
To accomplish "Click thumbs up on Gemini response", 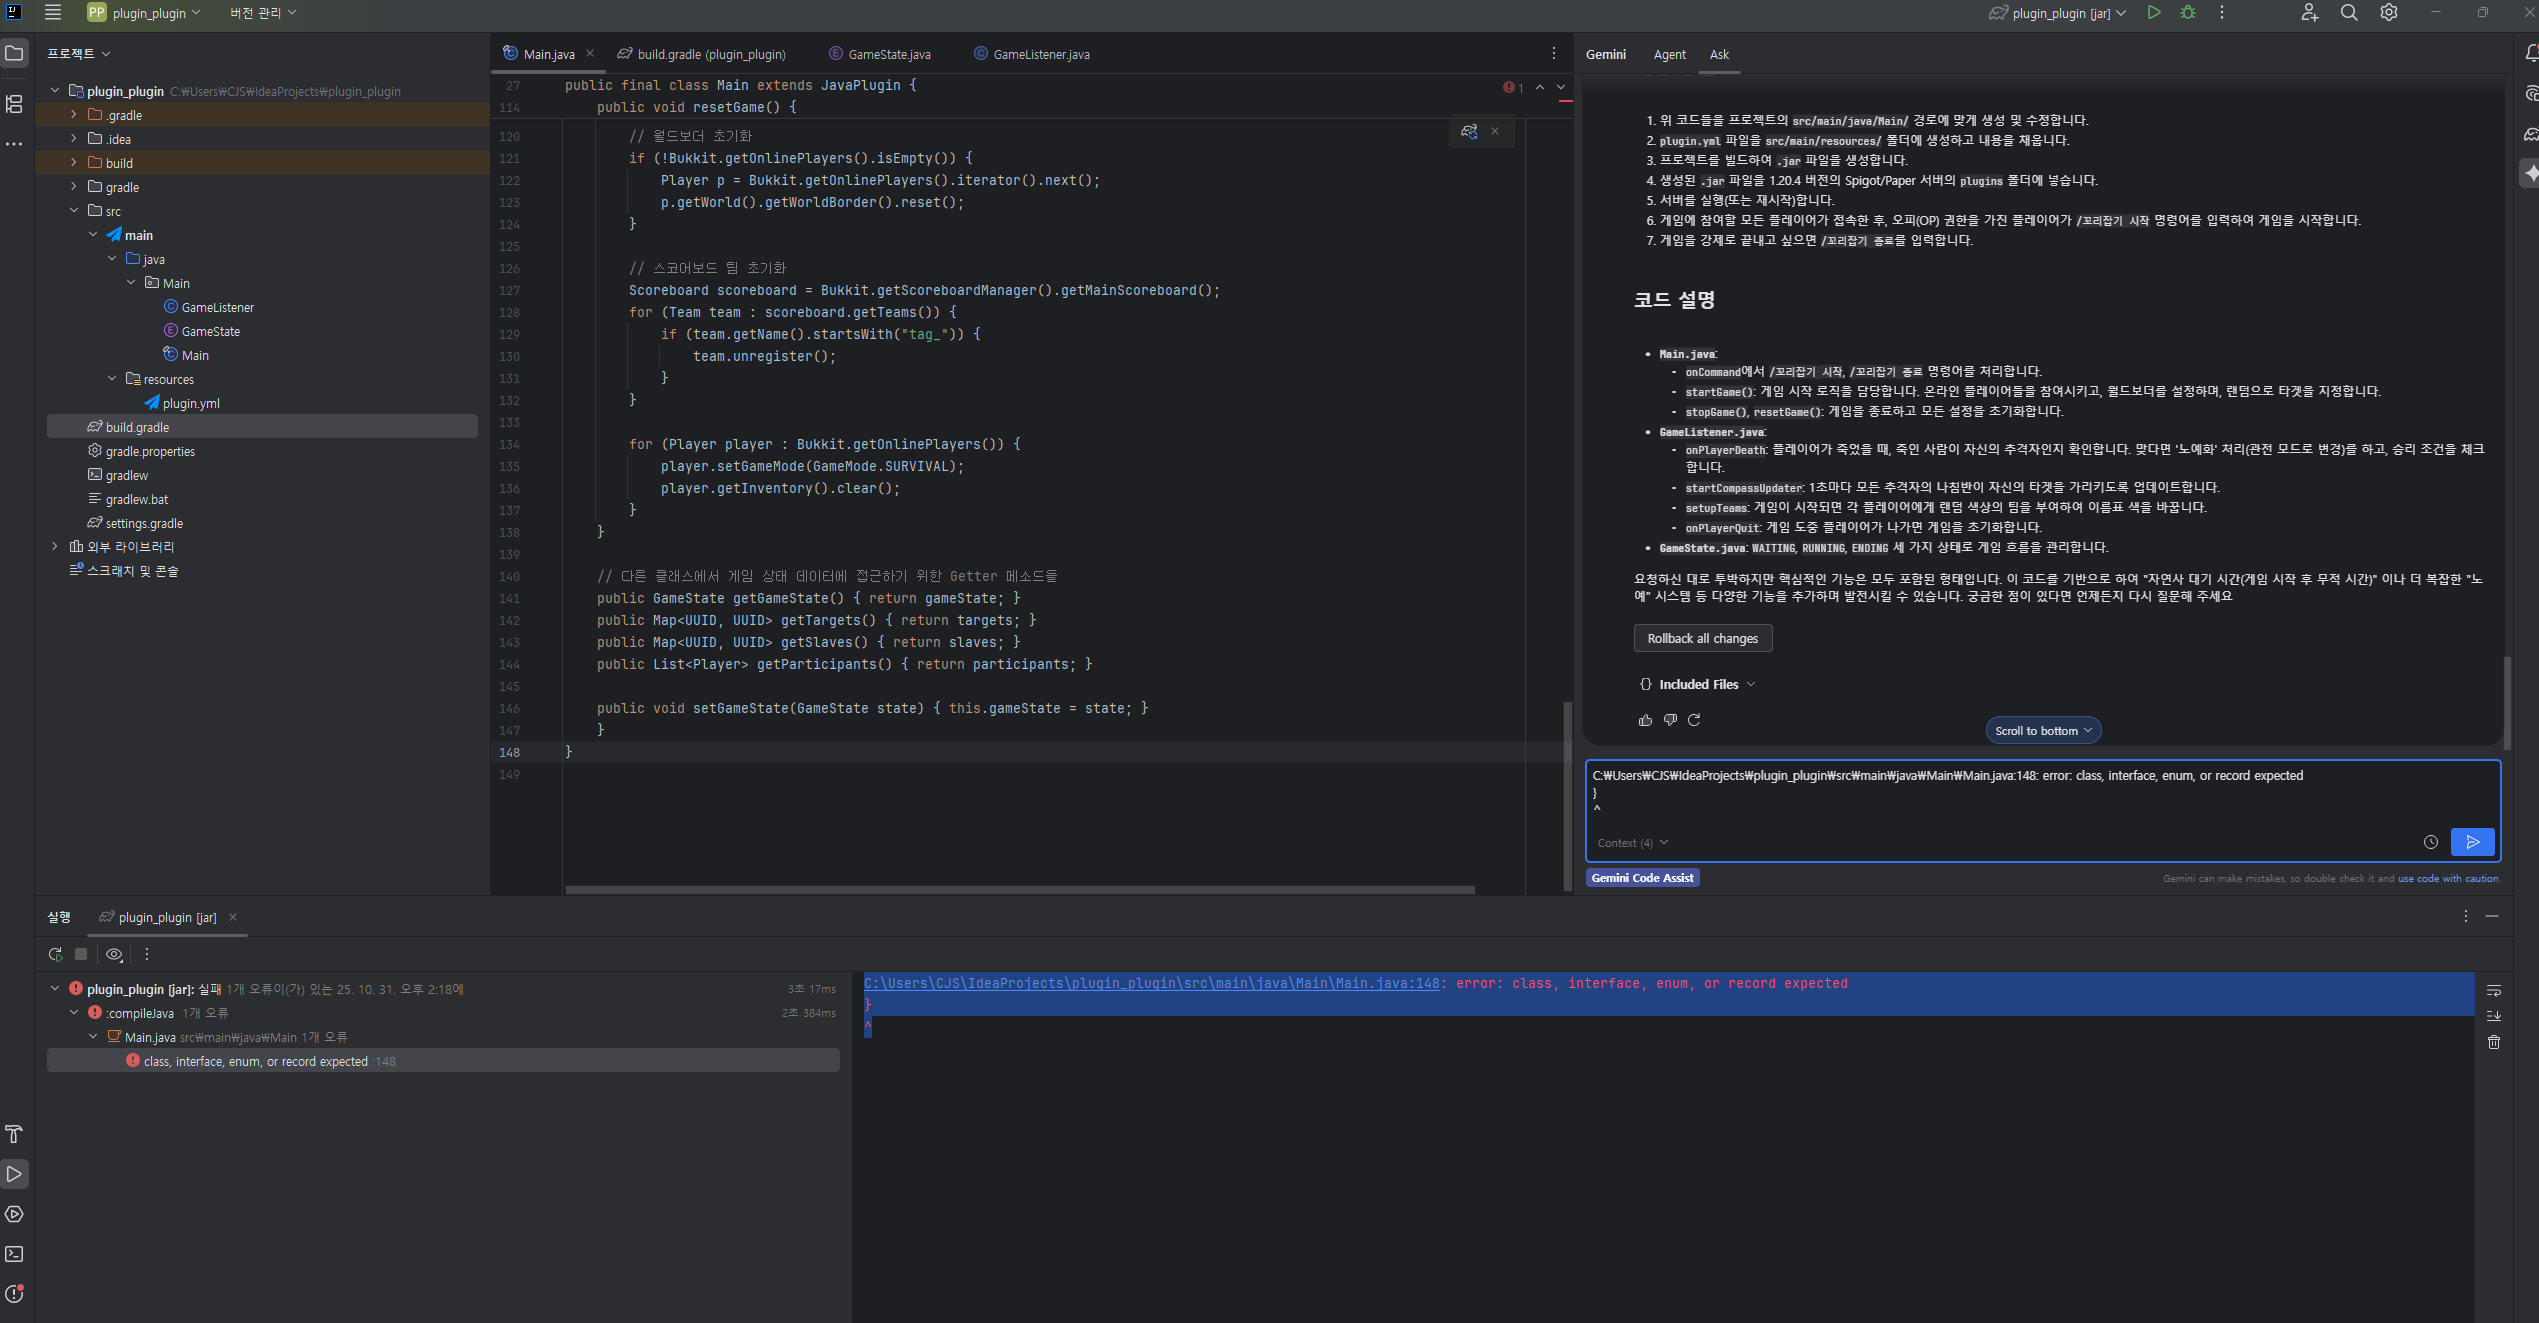I will tap(1645, 720).
